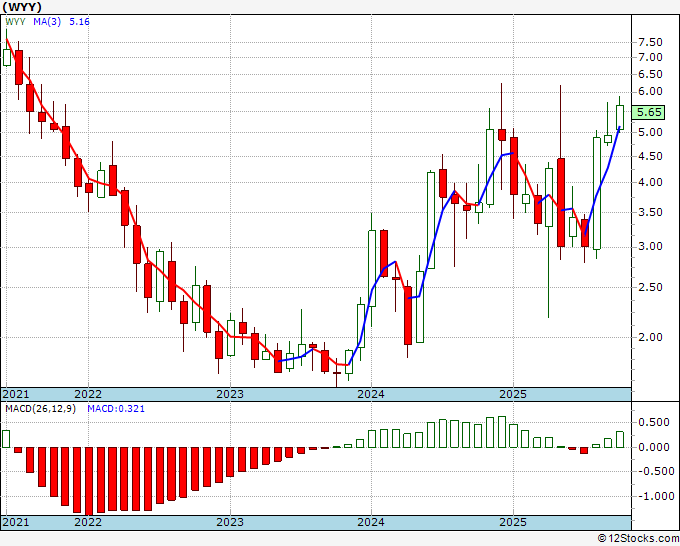Click the 4.50 price axis label
The image size is (680, 546).
point(650,157)
